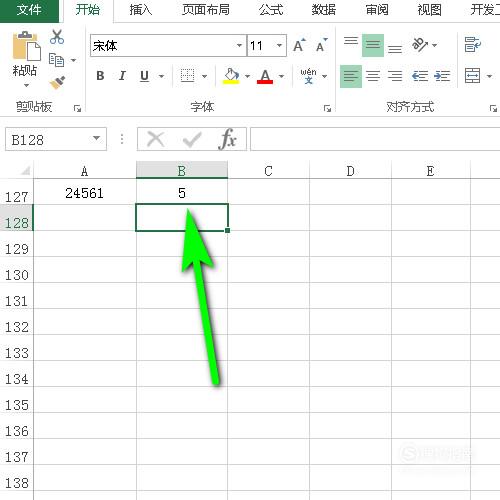Toggle center horizontal alignment
The height and width of the screenshot is (500, 500).
(x=373, y=76)
